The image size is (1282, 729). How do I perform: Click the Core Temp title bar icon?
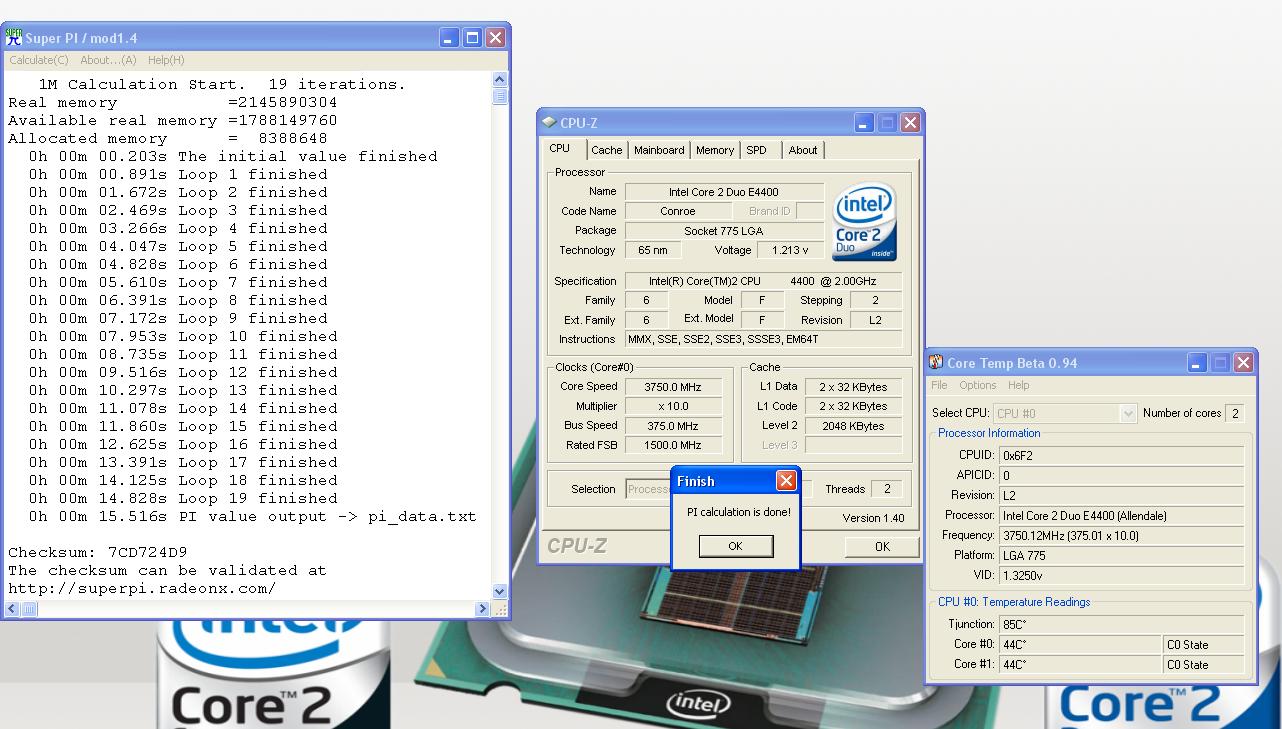point(936,363)
